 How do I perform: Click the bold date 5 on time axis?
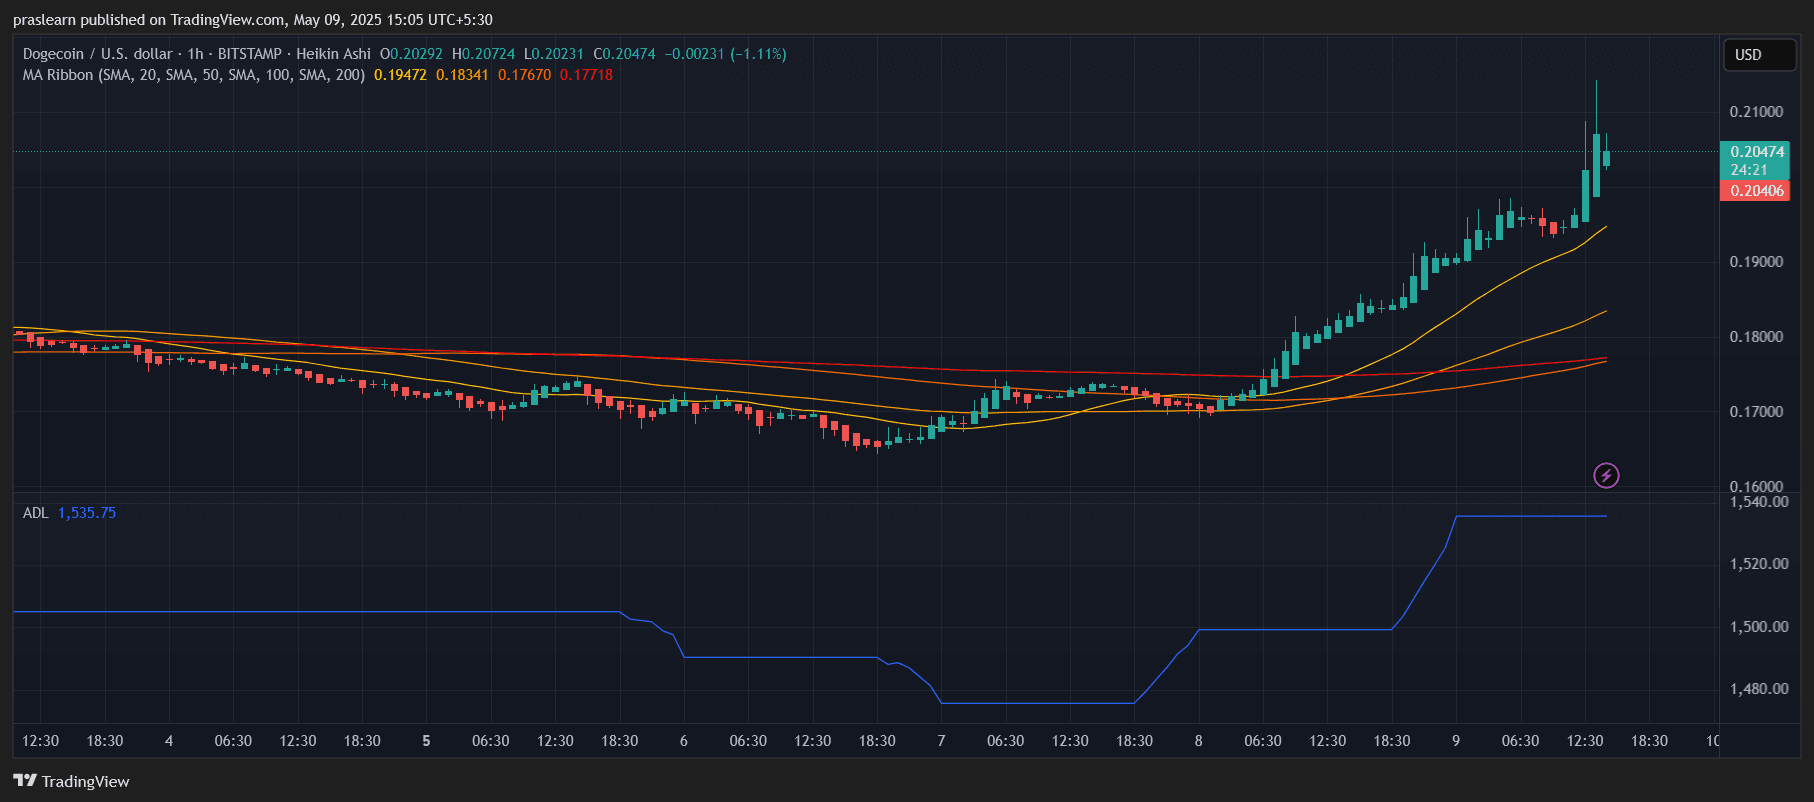click(x=426, y=741)
